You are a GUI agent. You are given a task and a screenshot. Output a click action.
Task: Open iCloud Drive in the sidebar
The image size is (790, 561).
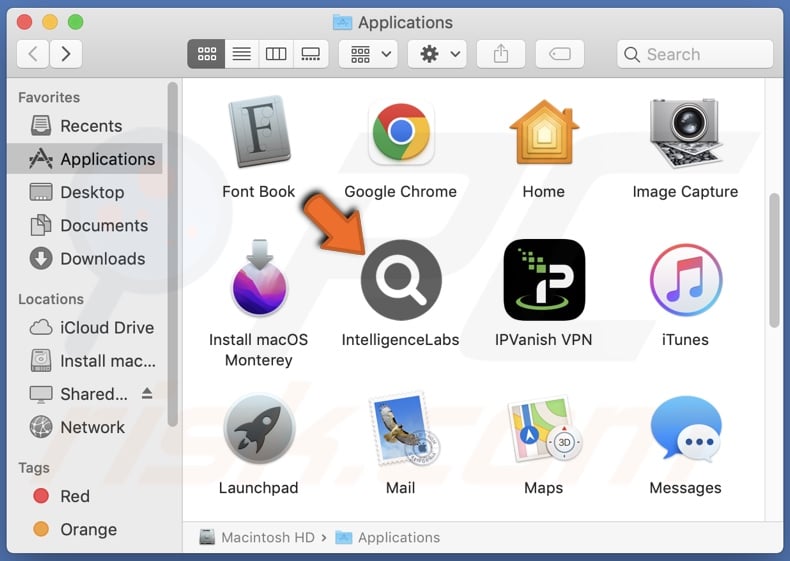[85, 328]
